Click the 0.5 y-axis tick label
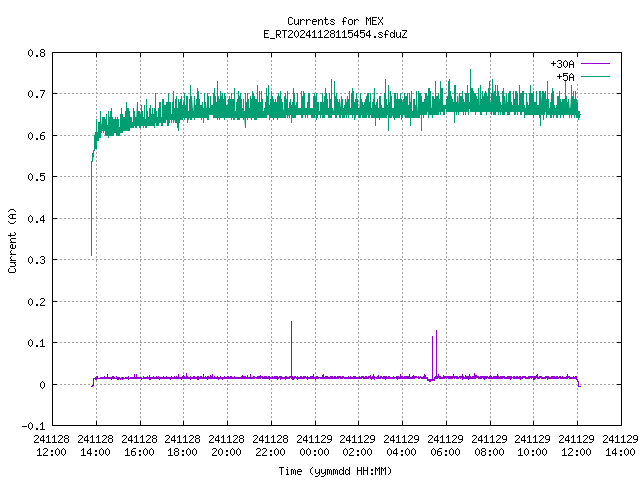This screenshot has width=640, height=480. pyautogui.click(x=36, y=177)
